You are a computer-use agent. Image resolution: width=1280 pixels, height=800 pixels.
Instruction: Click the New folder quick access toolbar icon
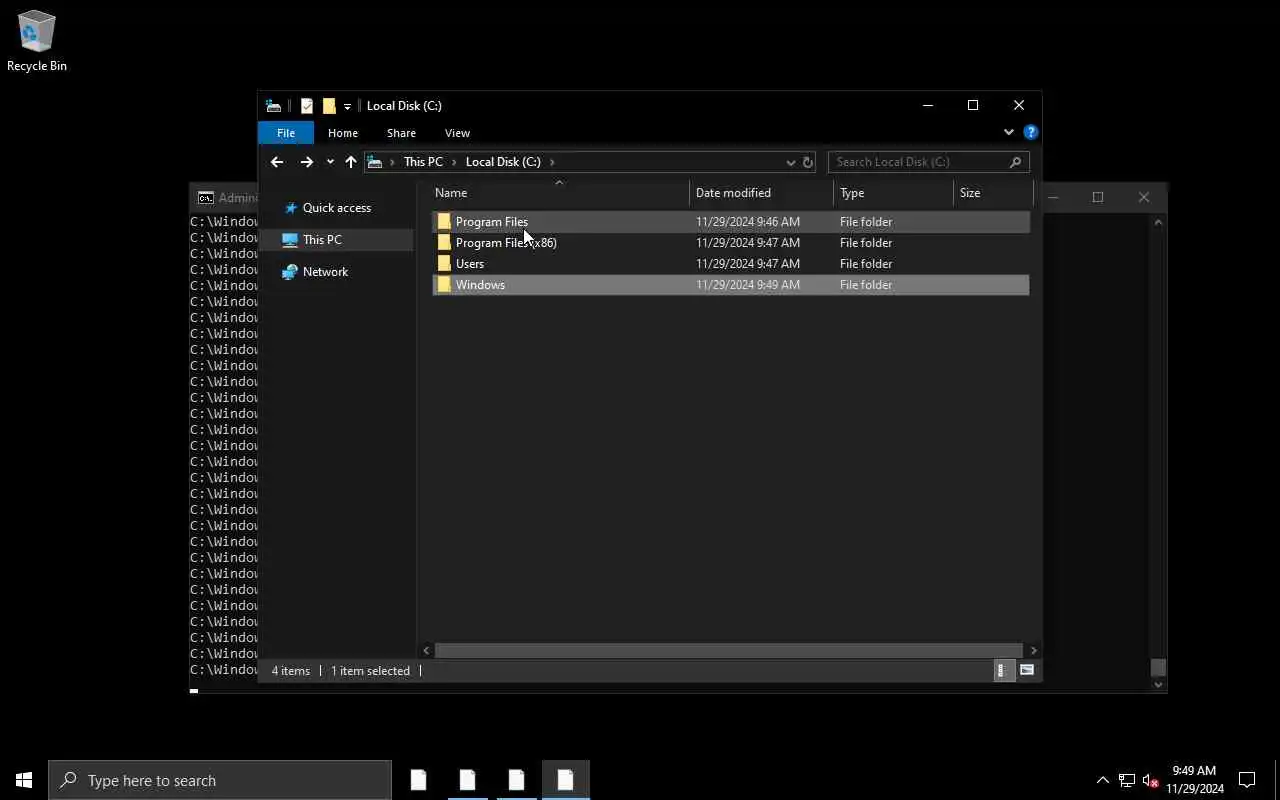pos(329,106)
